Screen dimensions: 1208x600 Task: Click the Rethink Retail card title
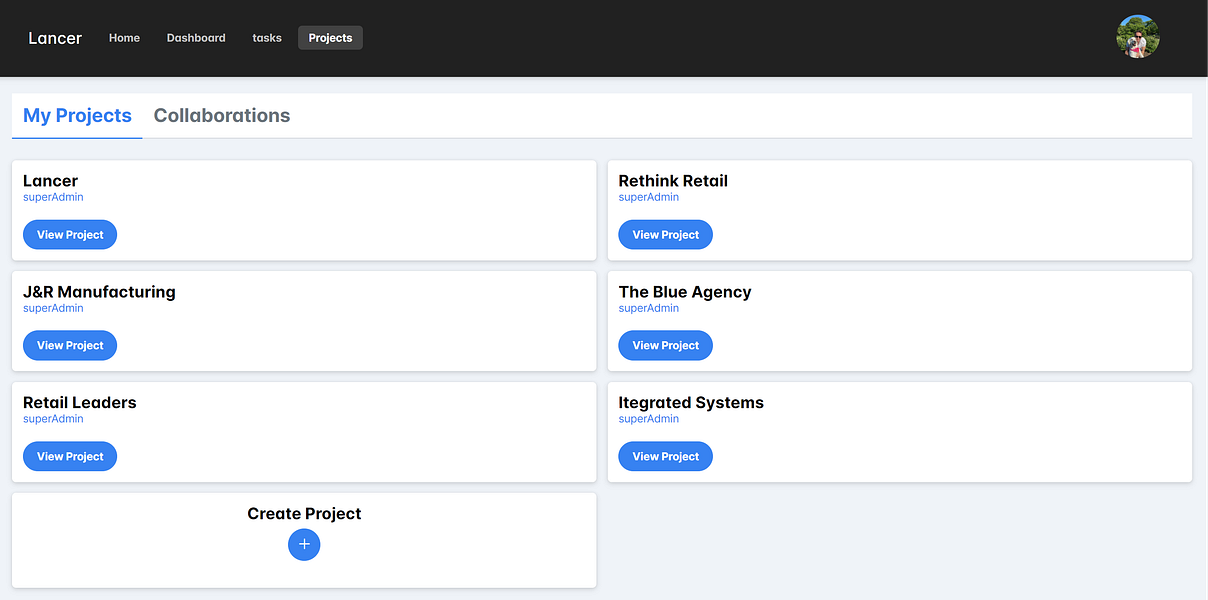tap(673, 181)
